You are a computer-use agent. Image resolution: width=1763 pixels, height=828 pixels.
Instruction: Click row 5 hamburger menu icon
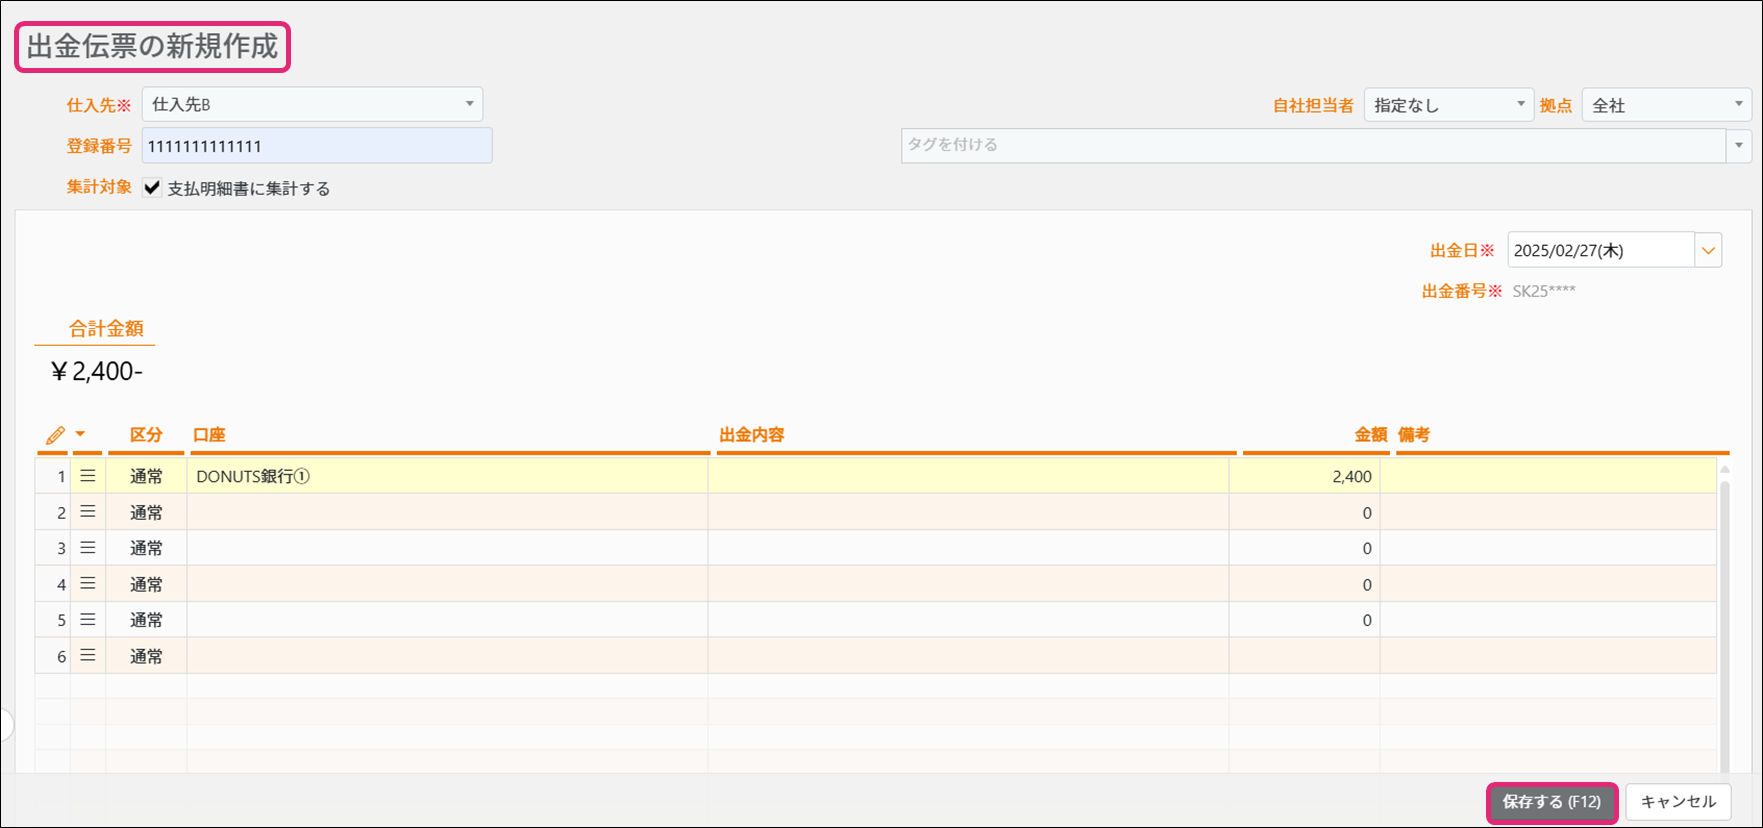click(x=88, y=620)
